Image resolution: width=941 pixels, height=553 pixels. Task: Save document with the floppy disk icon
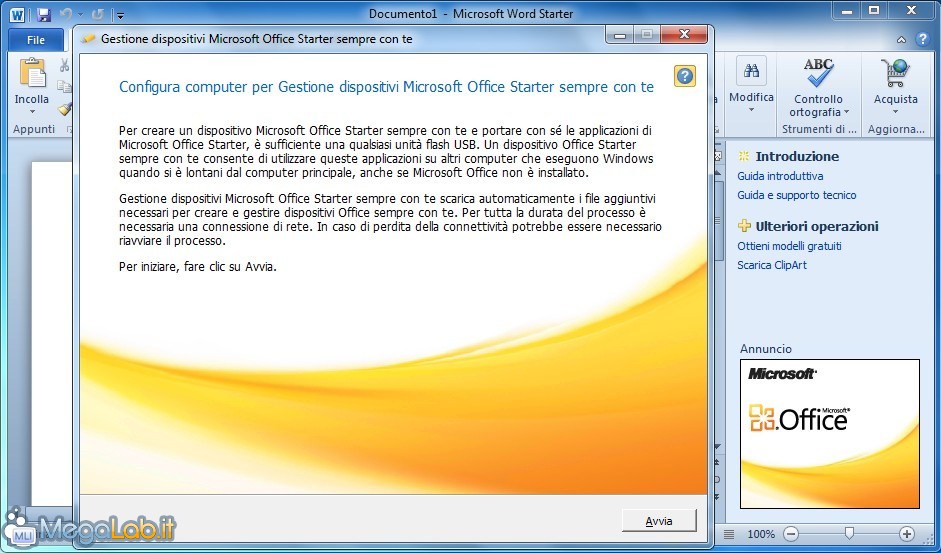[43, 14]
